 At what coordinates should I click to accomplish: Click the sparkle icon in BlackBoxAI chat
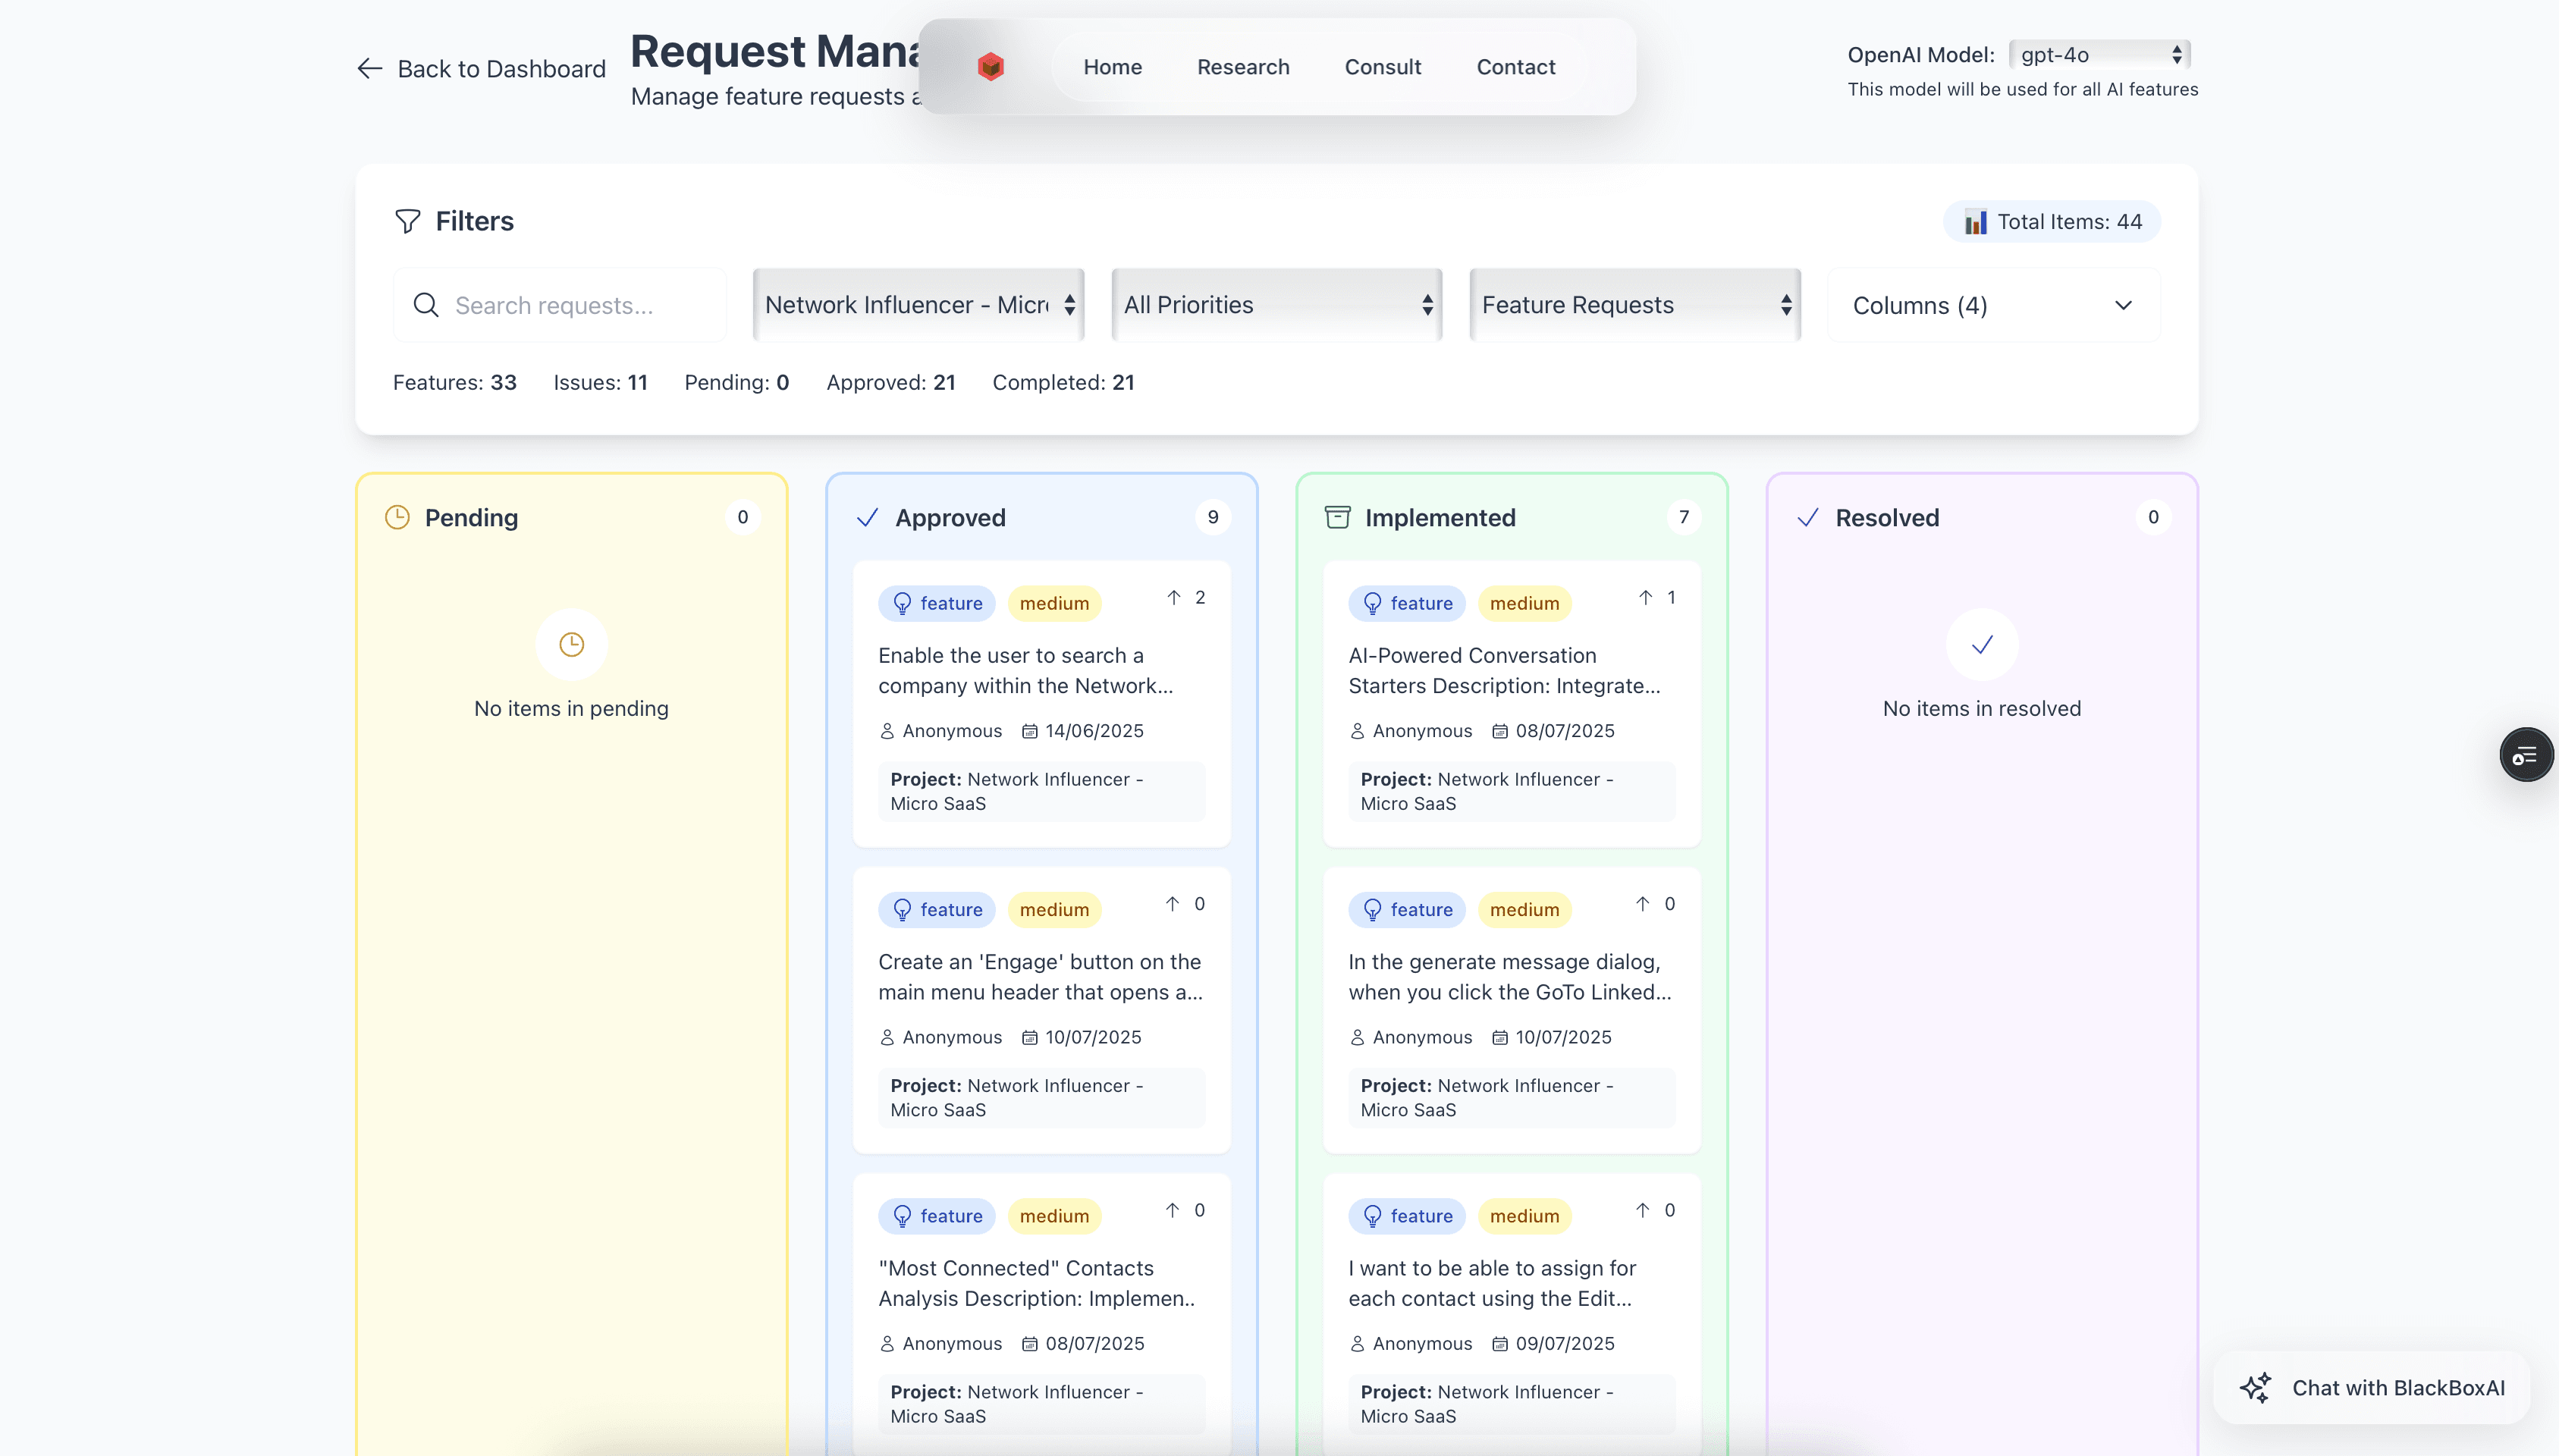coord(2255,1388)
